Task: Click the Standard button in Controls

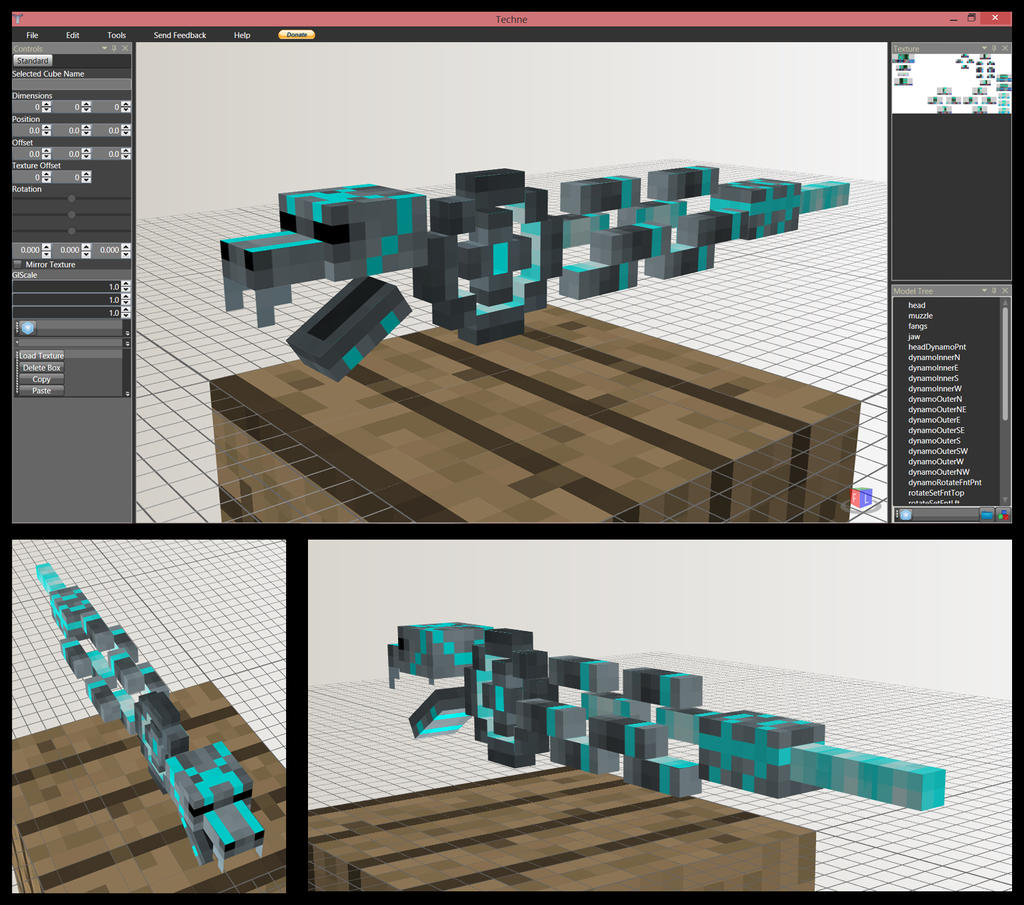Action: (33, 61)
